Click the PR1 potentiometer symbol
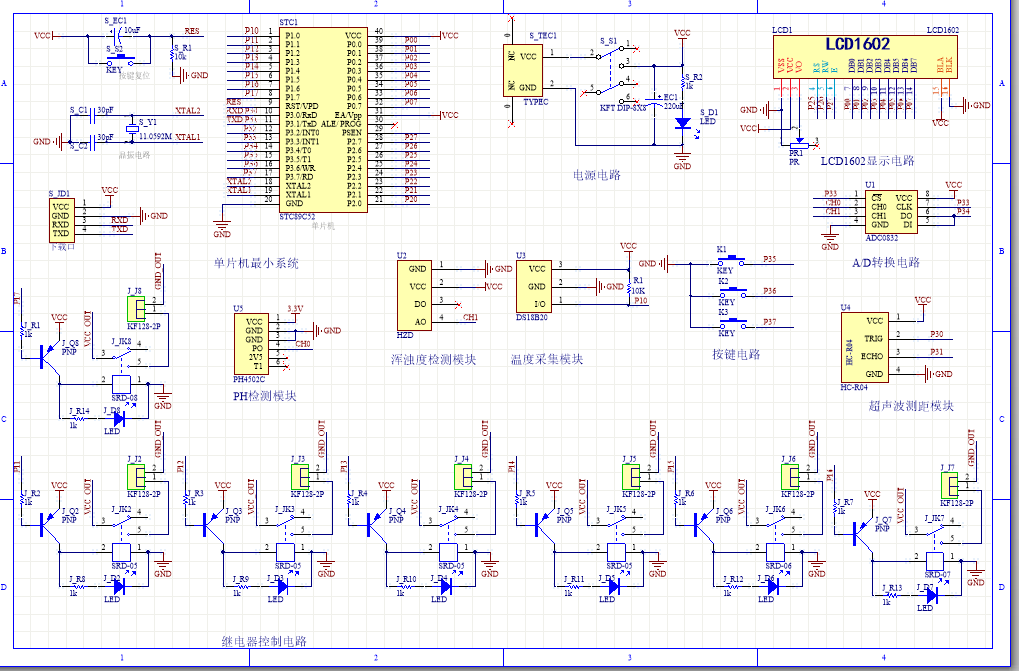 pos(798,146)
